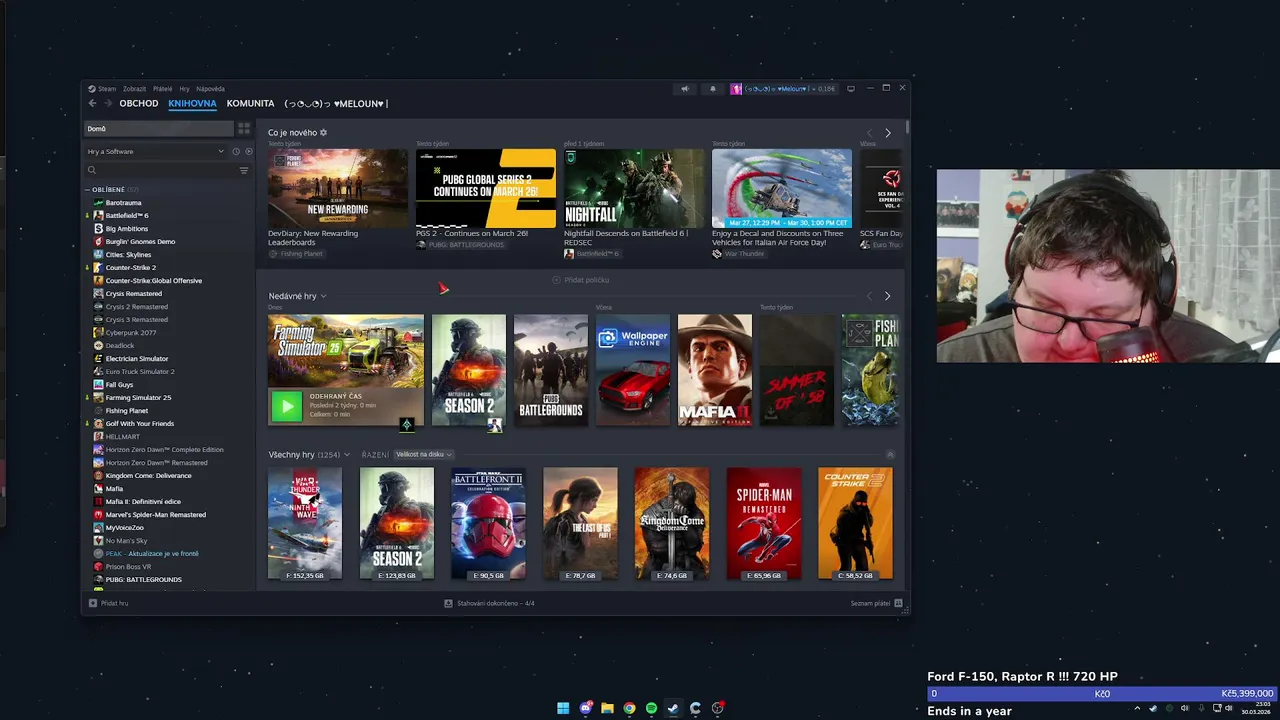Click the forward navigation arrow in Steam
Viewport: 1280px width, 720px height.
tap(107, 103)
